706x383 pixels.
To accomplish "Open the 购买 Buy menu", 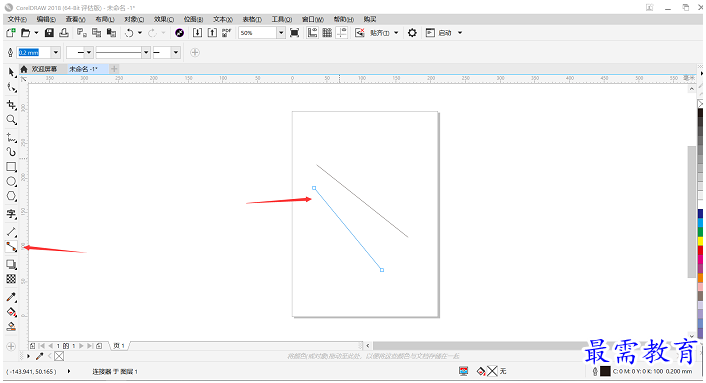I will (x=370, y=19).
